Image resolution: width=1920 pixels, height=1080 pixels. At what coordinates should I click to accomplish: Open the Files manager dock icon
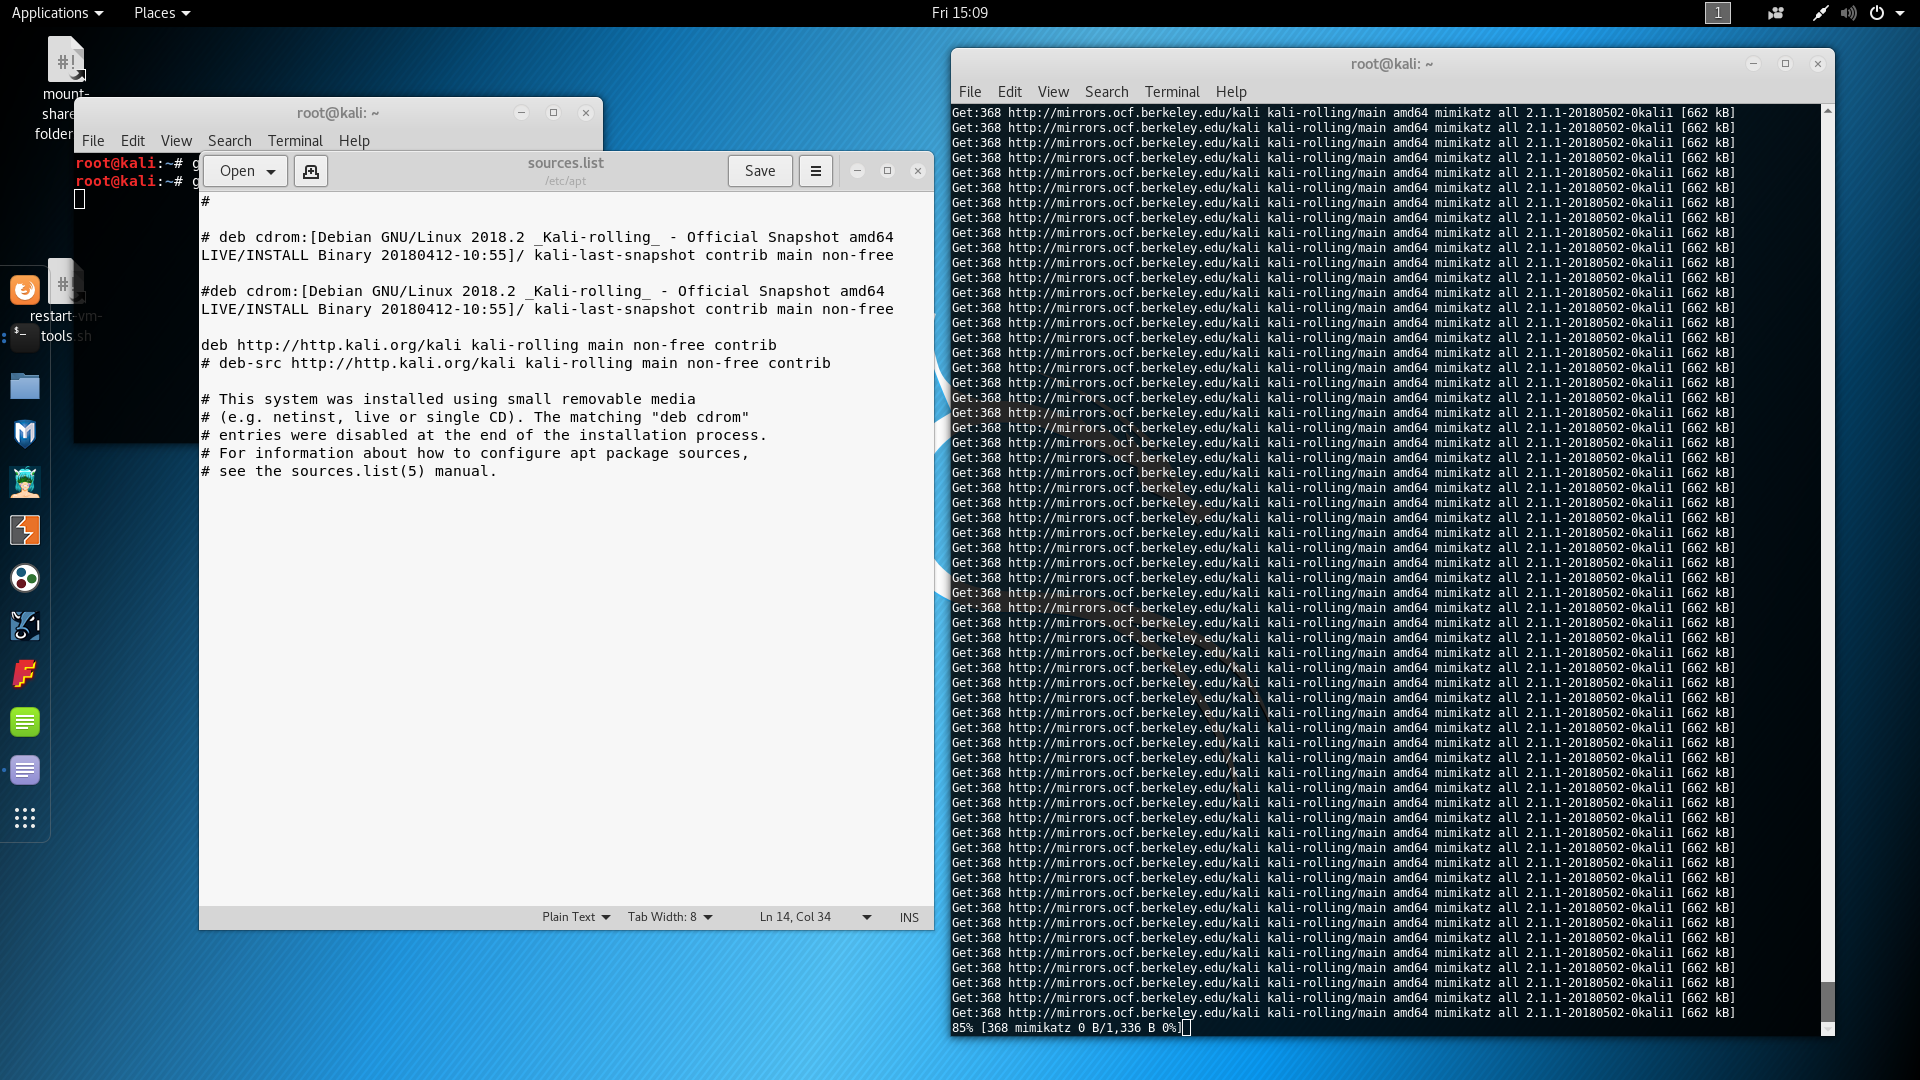point(25,386)
